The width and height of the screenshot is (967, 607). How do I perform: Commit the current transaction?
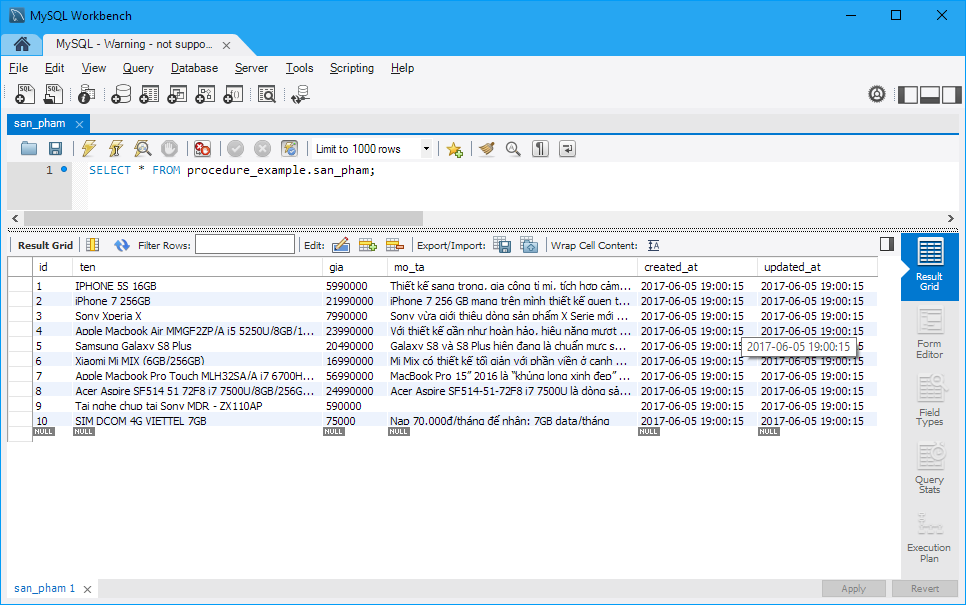pyautogui.click(x=236, y=149)
